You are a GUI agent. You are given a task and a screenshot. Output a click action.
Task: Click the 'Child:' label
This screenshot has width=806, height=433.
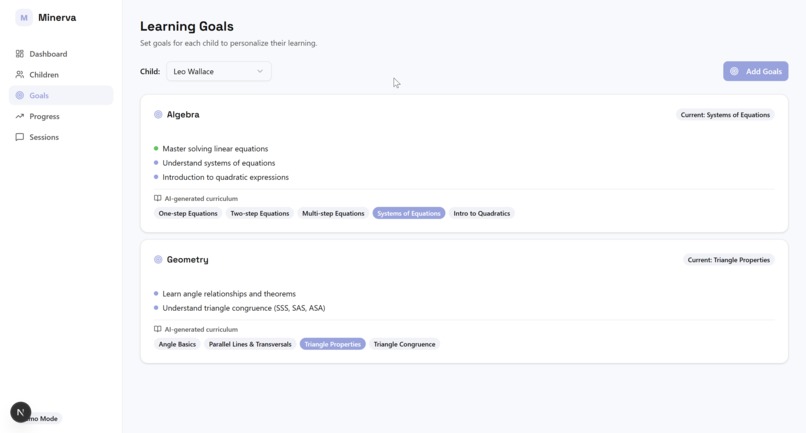[x=150, y=71]
